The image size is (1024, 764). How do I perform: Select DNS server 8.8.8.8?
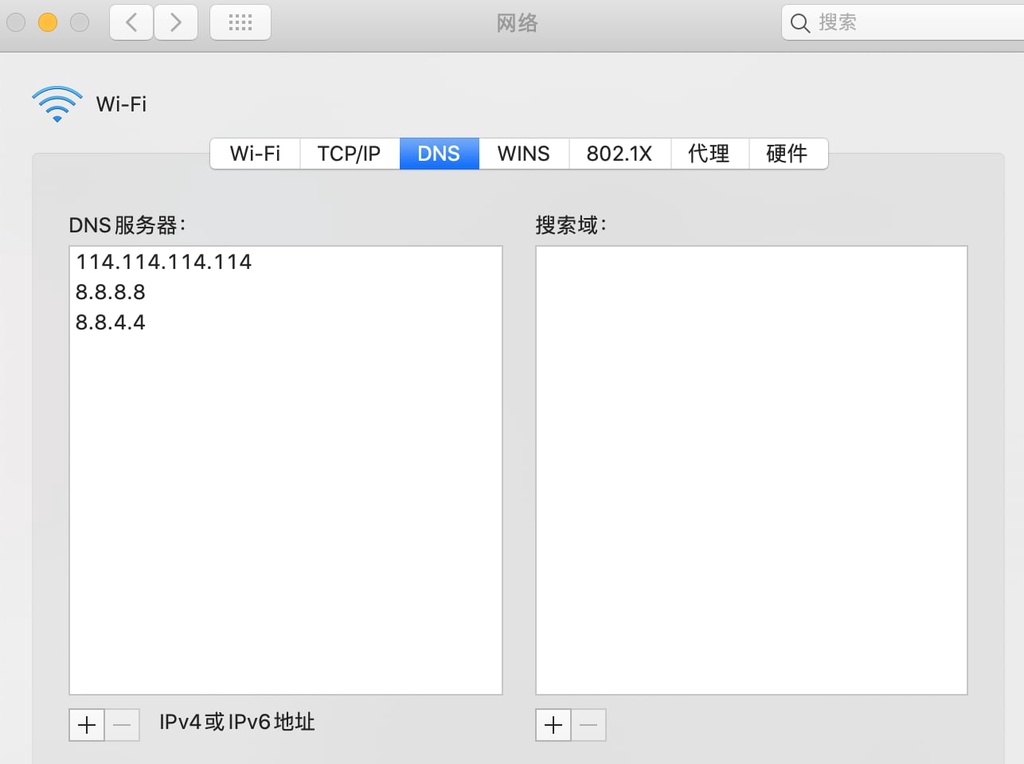(x=110, y=292)
